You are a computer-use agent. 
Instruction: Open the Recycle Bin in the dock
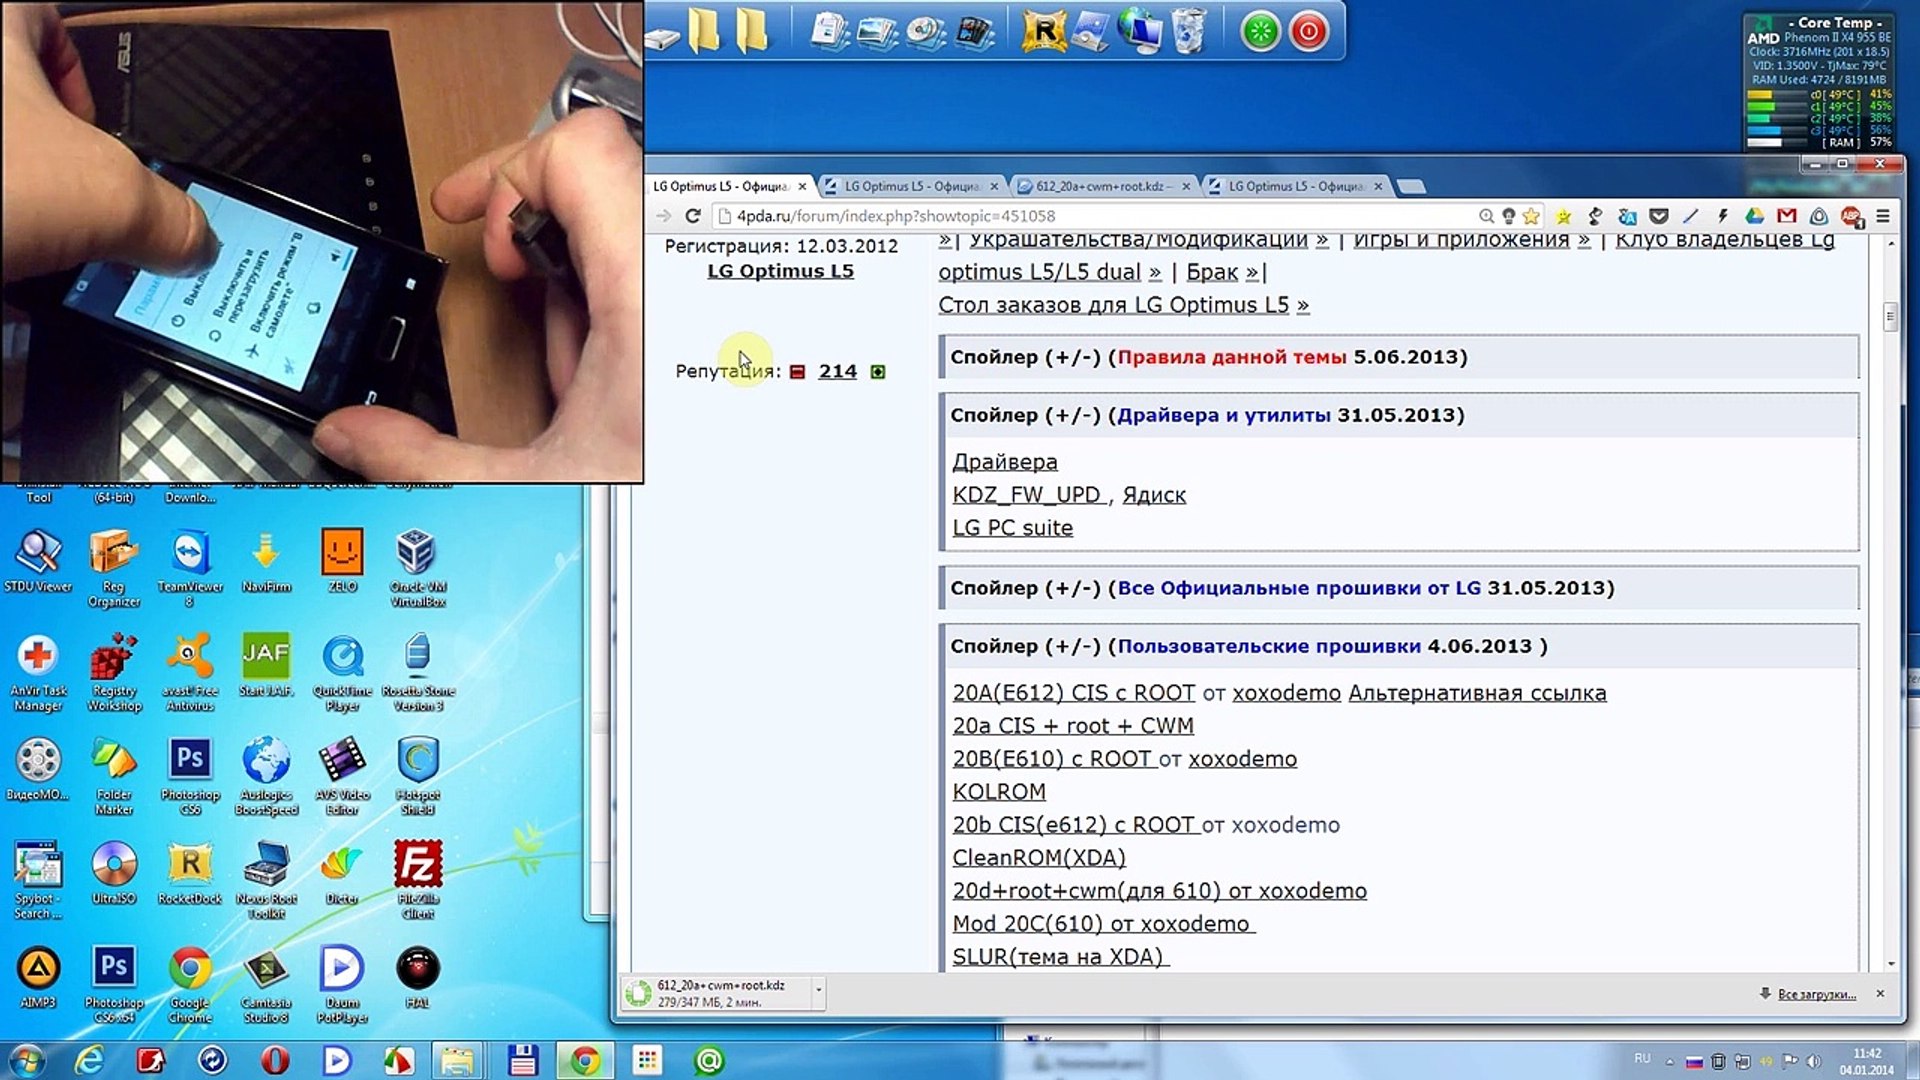coord(1188,32)
